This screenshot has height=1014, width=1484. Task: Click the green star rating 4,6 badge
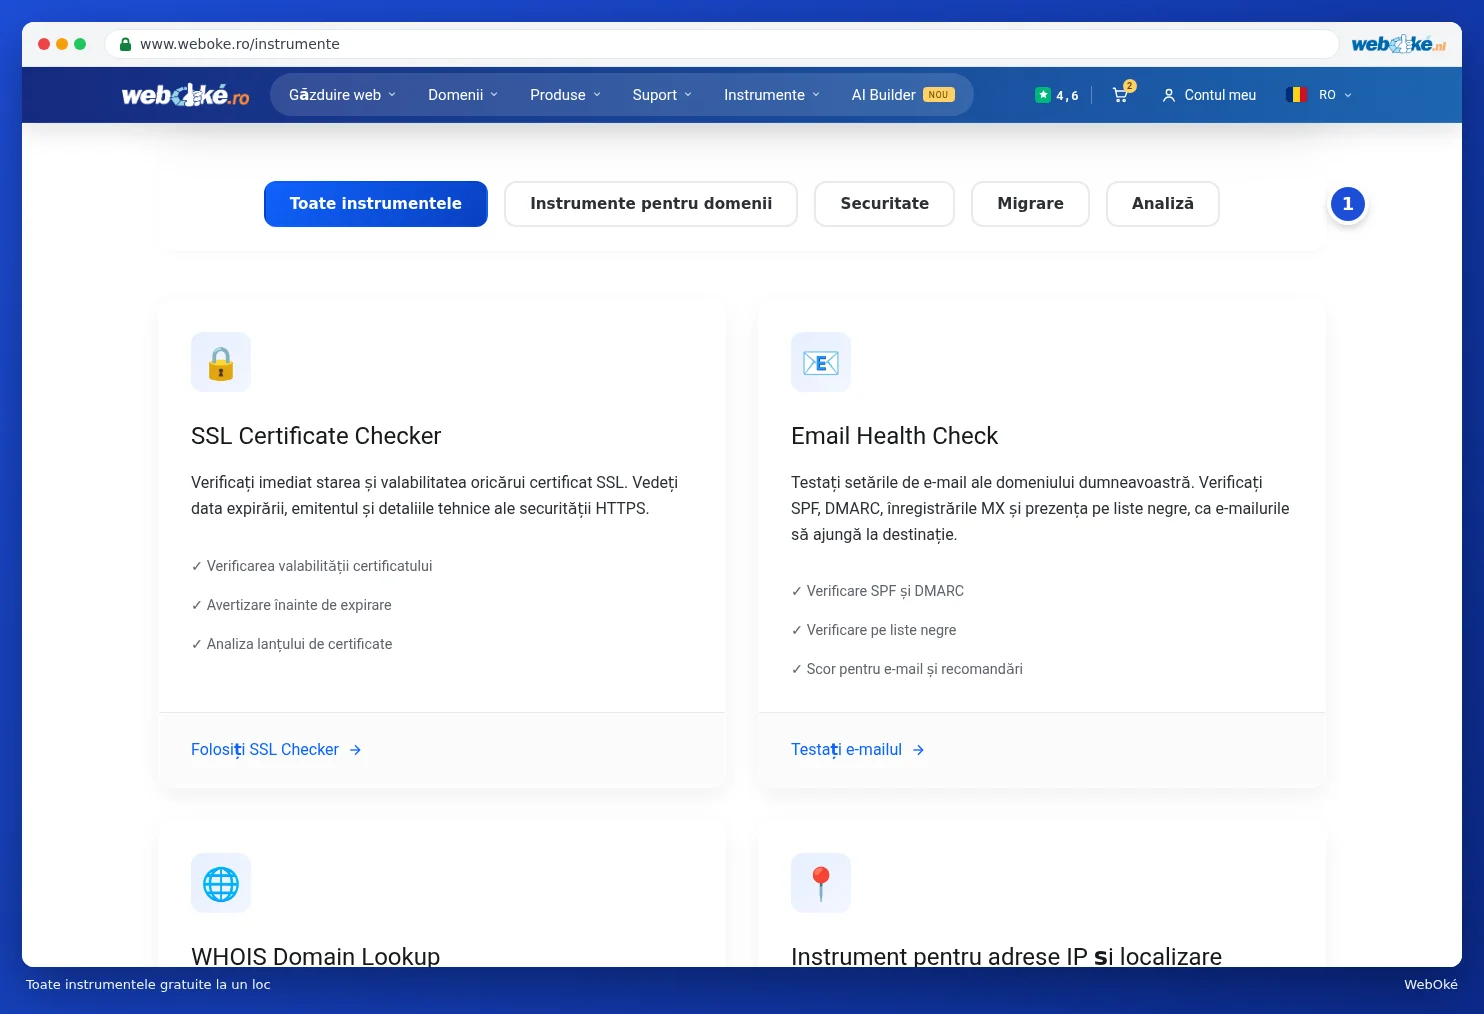coord(1057,95)
